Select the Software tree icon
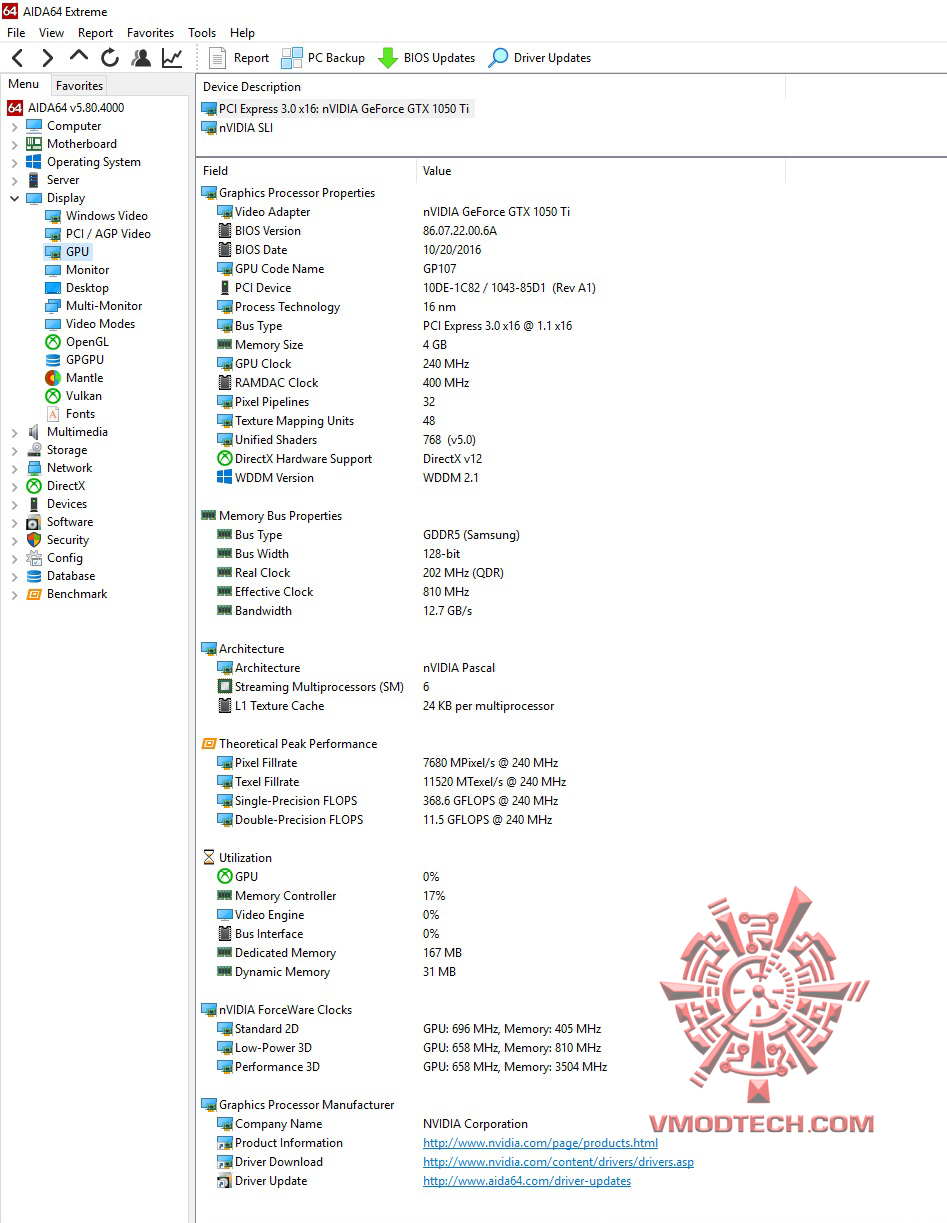Viewport: 947px width, 1223px height. click(34, 522)
